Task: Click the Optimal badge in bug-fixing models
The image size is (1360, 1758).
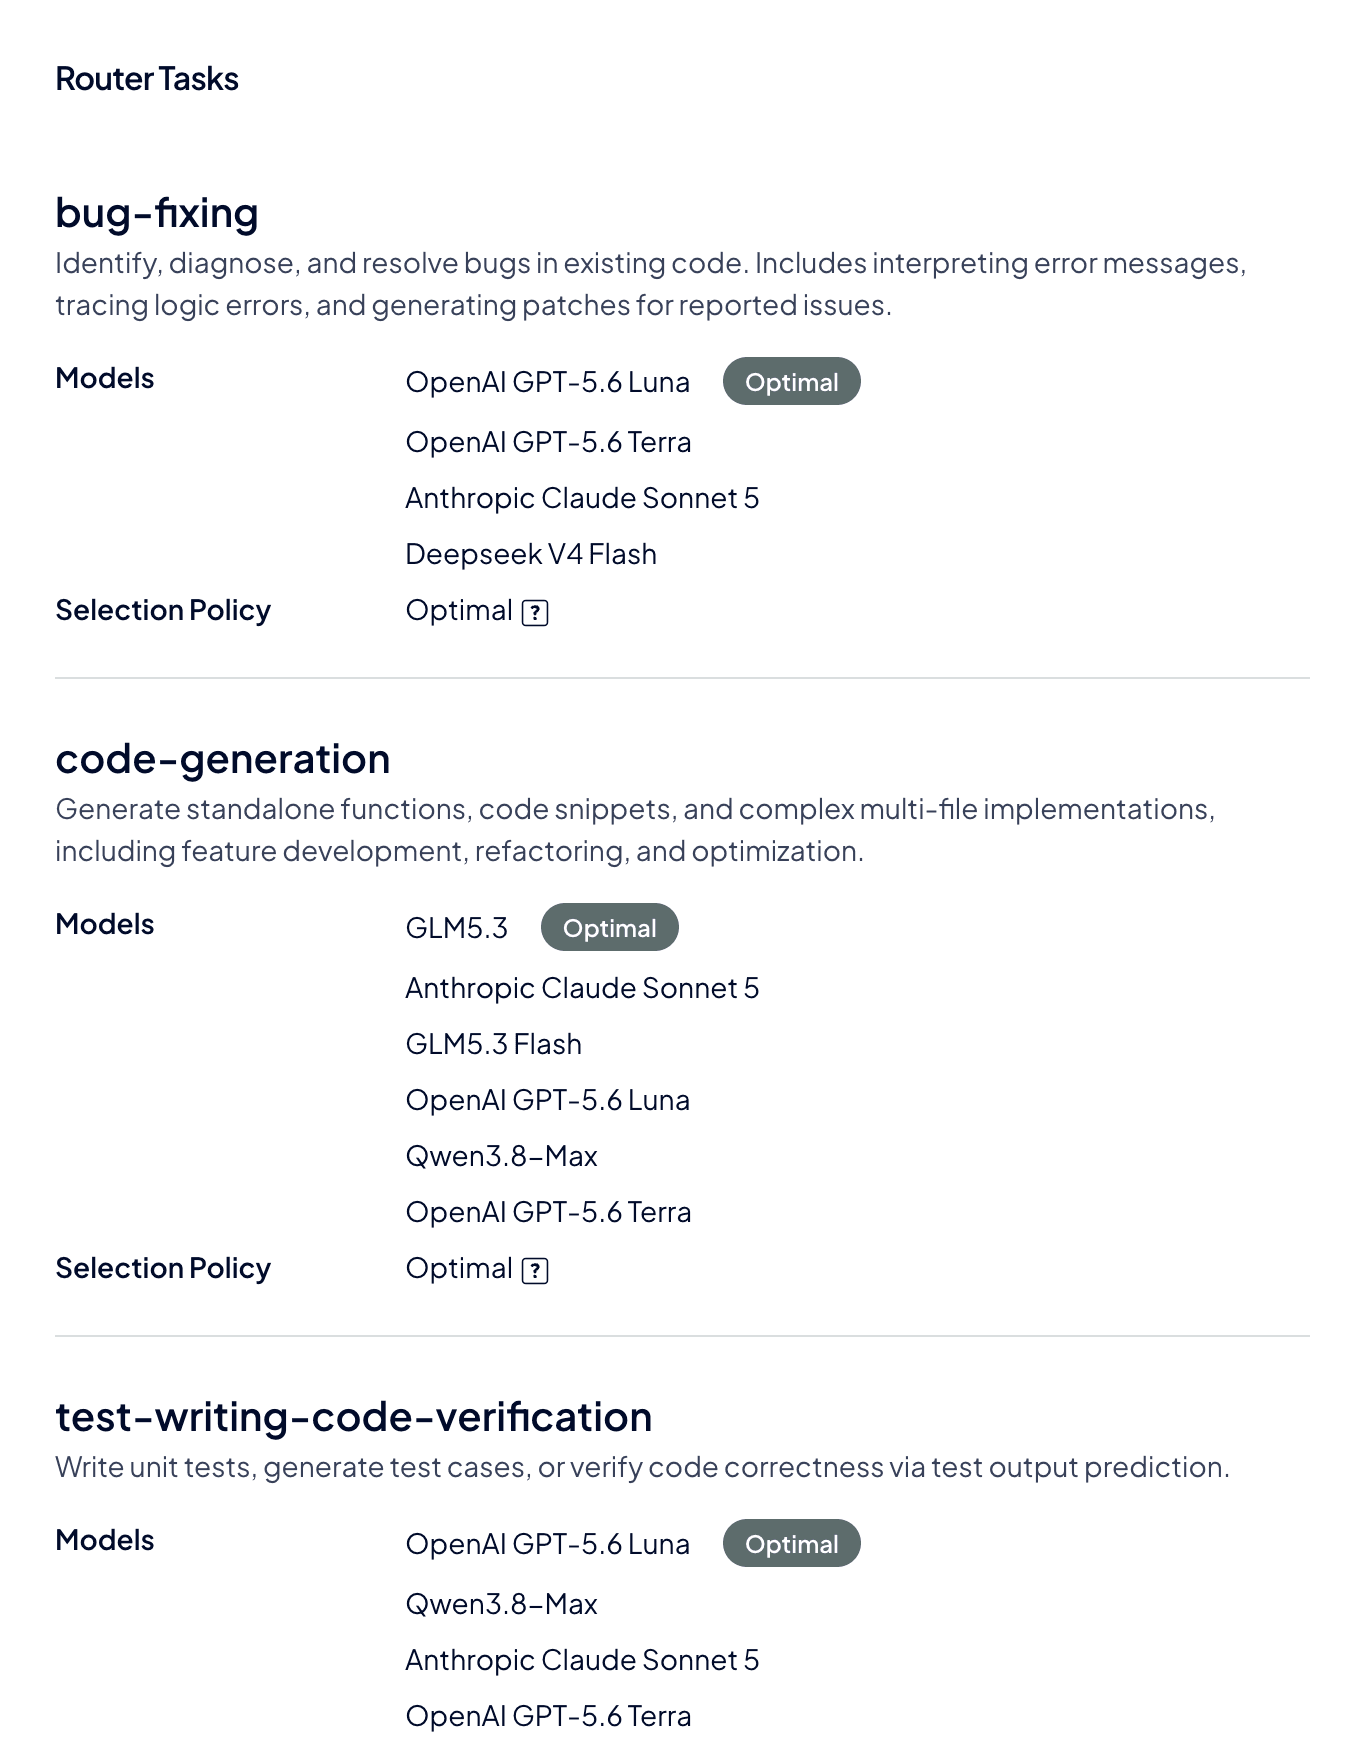Action: point(791,382)
